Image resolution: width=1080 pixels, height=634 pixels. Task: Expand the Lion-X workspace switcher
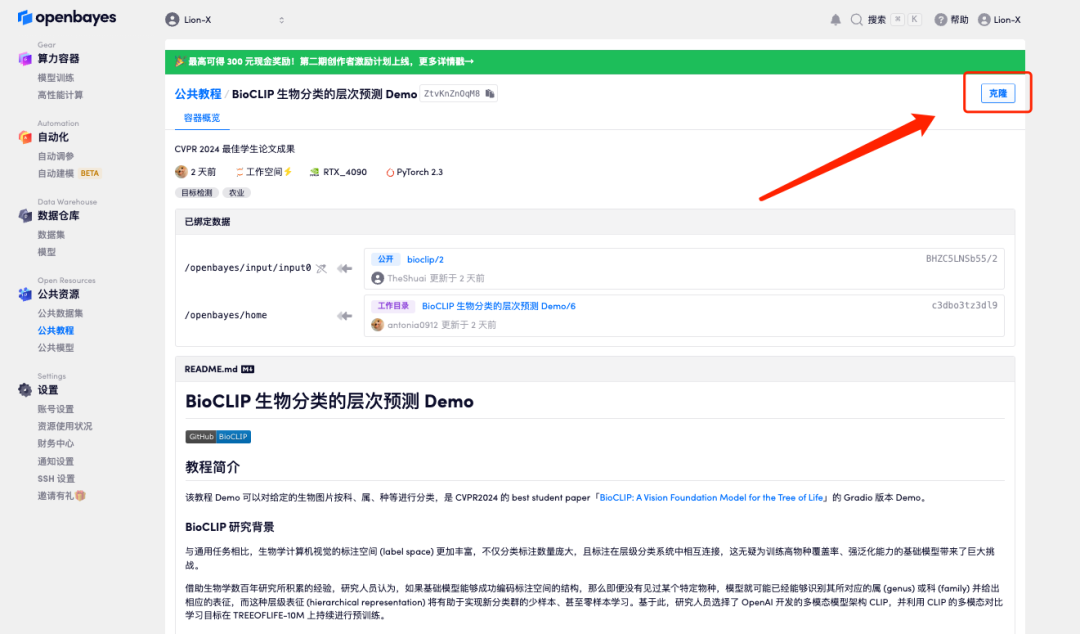click(x=281, y=20)
